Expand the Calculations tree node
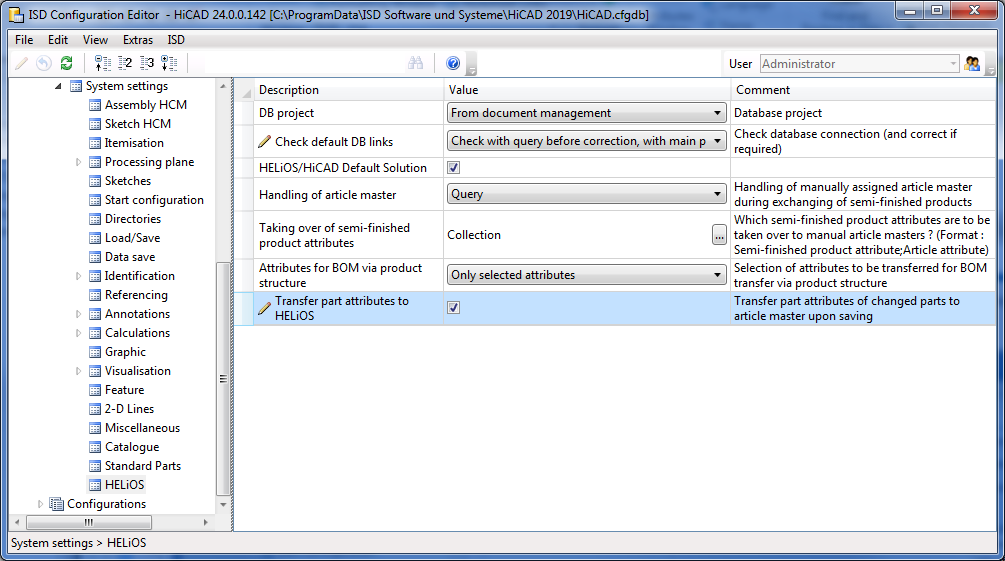The height and width of the screenshot is (561, 1005). (x=78, y=333)
